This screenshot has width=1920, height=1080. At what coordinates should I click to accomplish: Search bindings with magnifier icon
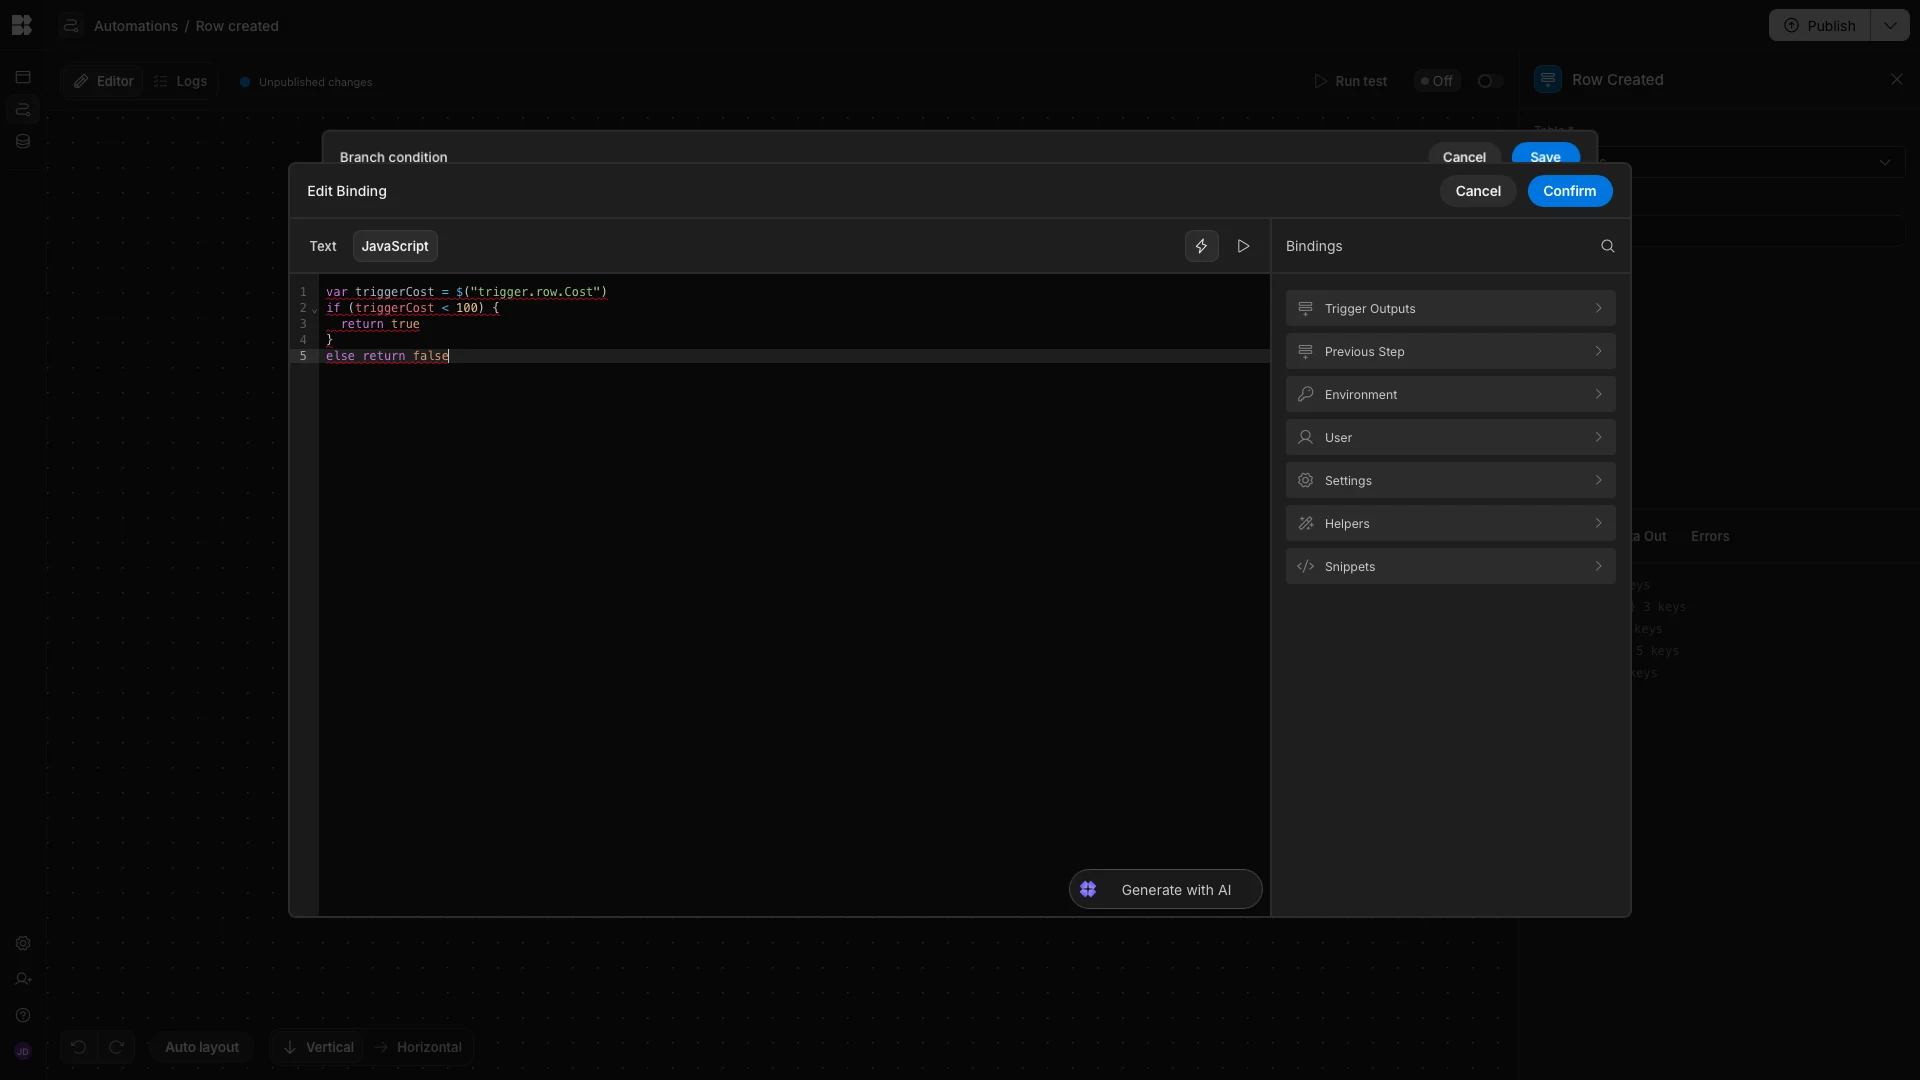[x=1607, y=246]
